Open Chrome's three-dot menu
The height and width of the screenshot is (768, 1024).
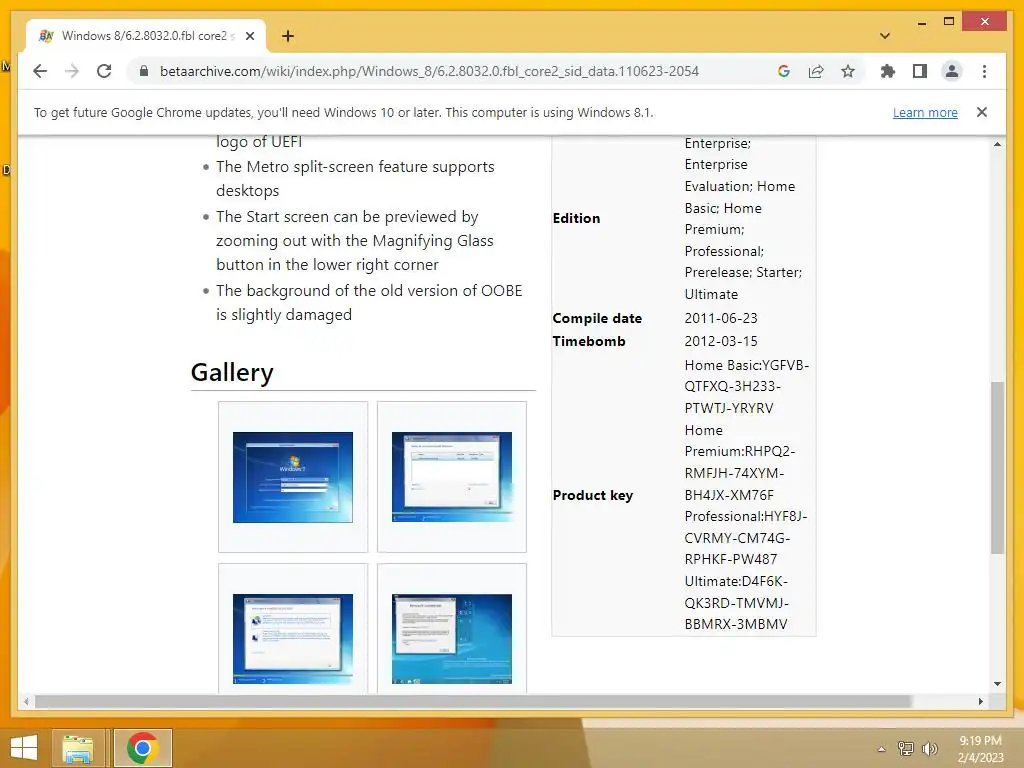[984, 71]
